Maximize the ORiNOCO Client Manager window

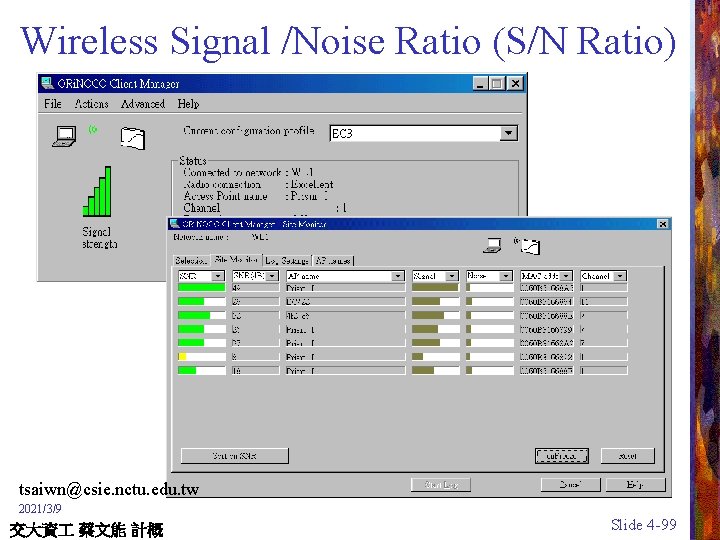point(497,84)
